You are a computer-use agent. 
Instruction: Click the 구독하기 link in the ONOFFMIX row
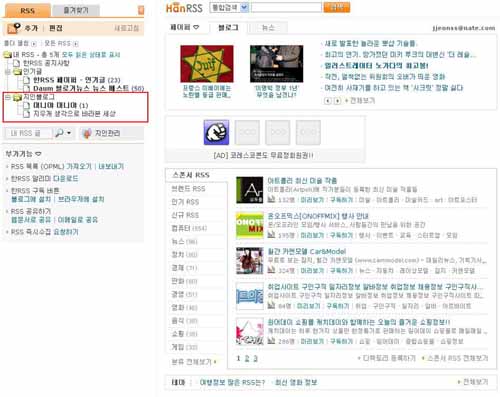point(341,235)
